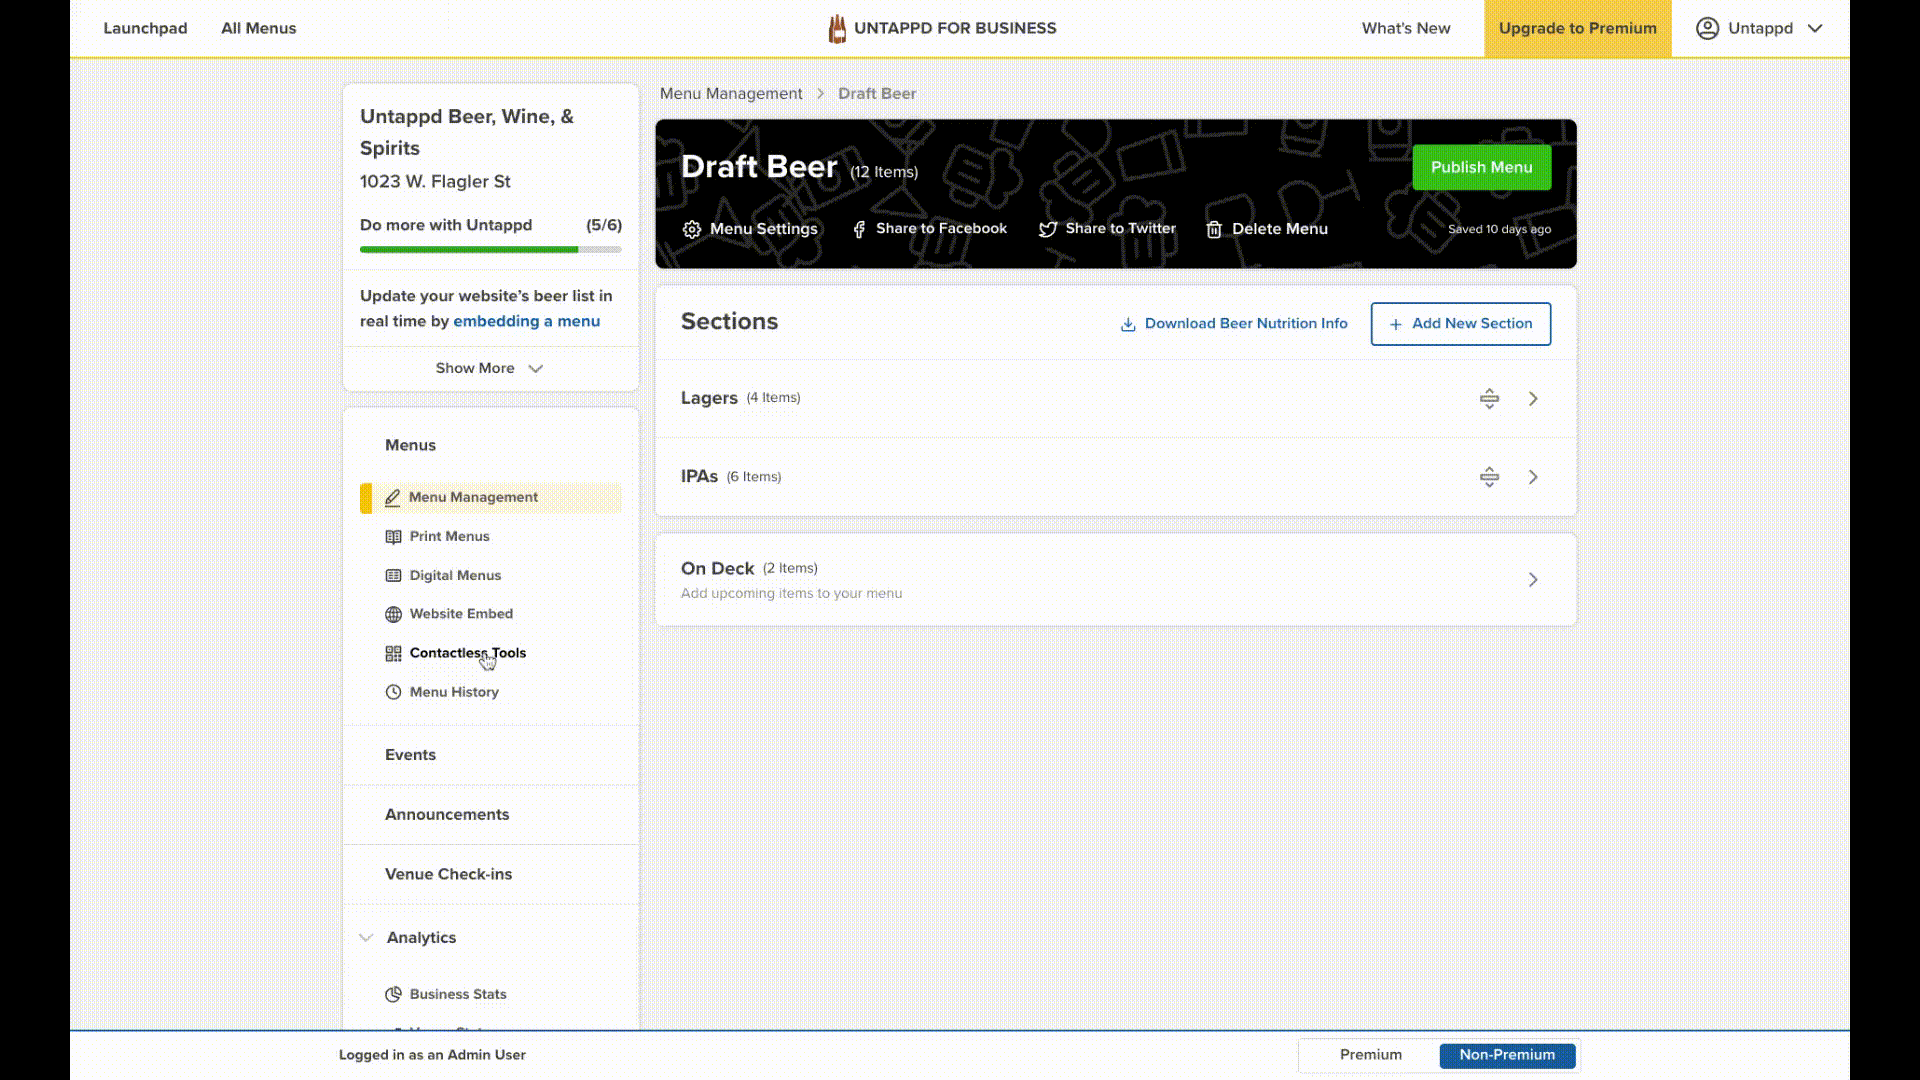
Task: Click the On Deck section title
Action: pos(717,568)
